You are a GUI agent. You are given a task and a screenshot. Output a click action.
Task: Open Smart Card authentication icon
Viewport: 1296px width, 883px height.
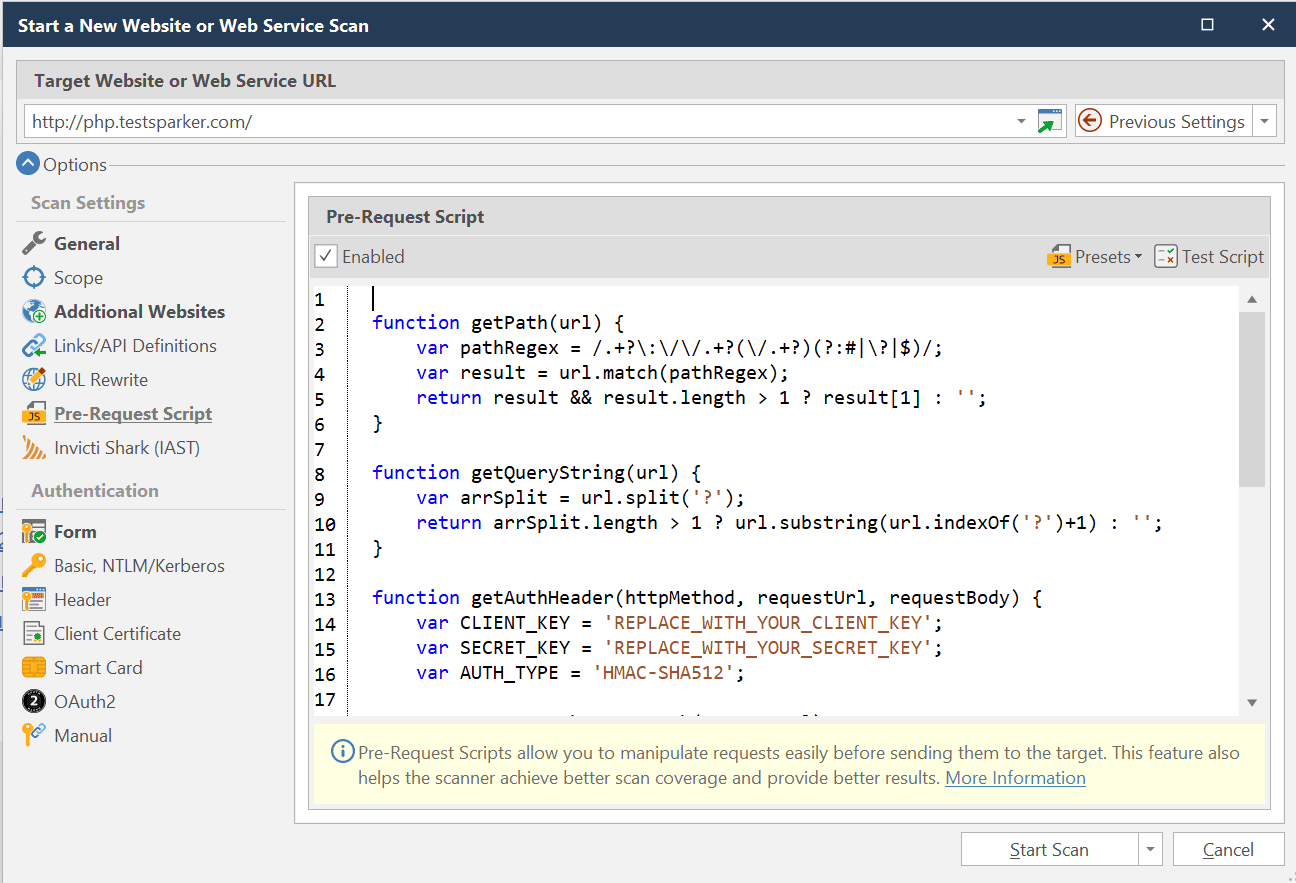(34, 667)
